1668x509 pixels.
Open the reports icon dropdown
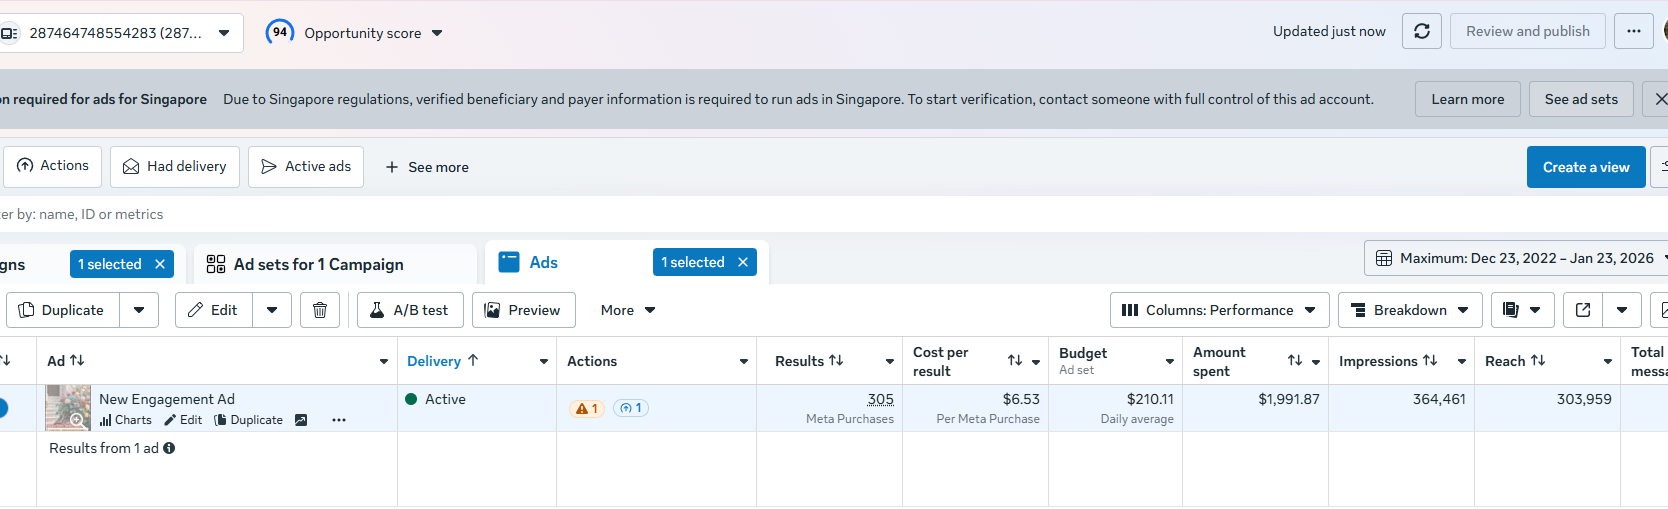pos(1522,310)
